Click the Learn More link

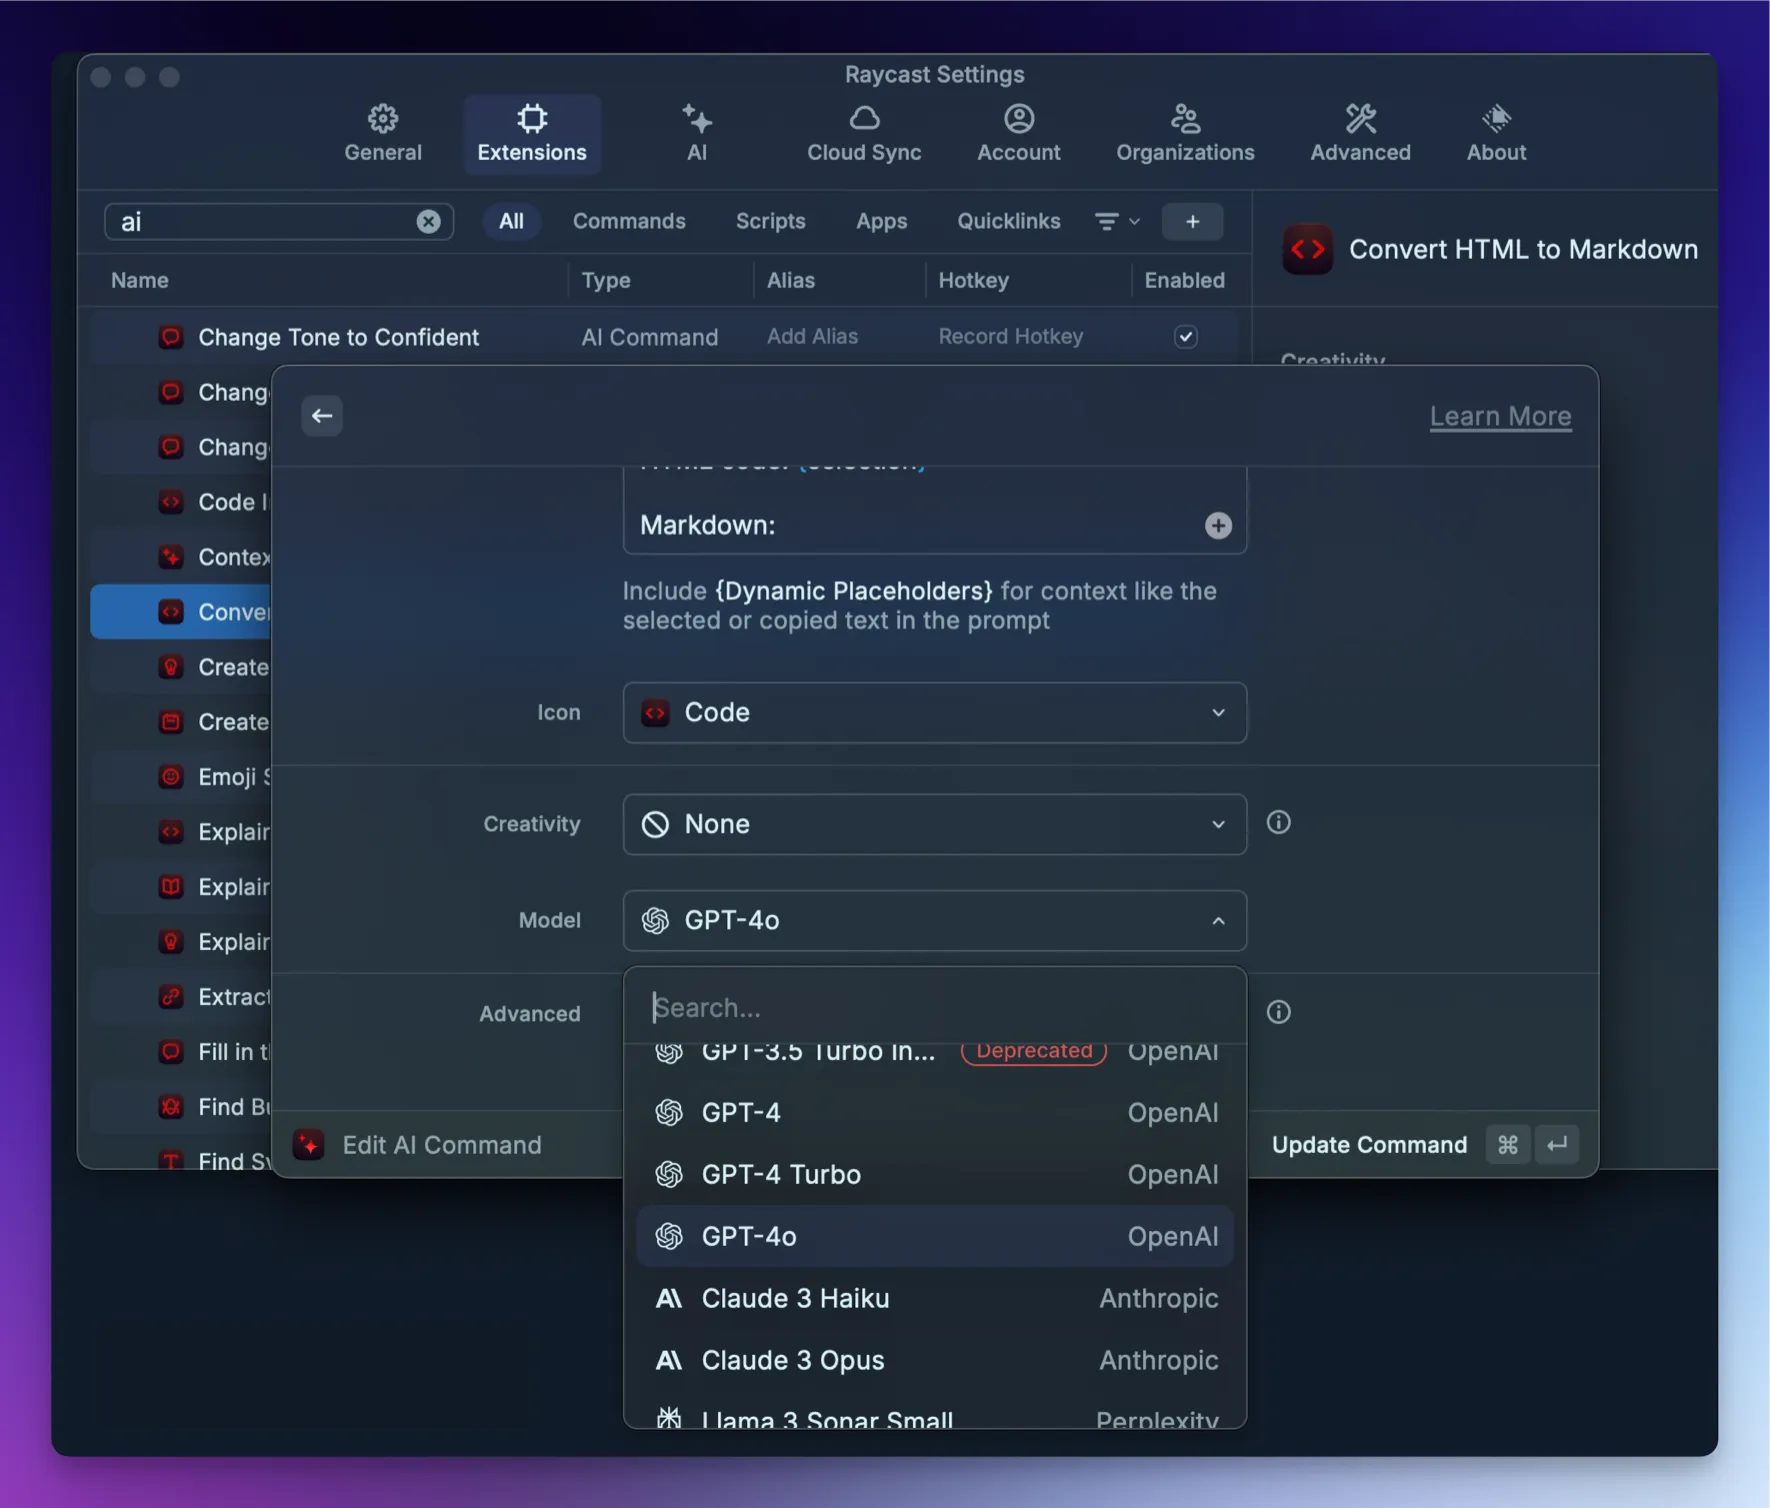[x=1500, y=415]
